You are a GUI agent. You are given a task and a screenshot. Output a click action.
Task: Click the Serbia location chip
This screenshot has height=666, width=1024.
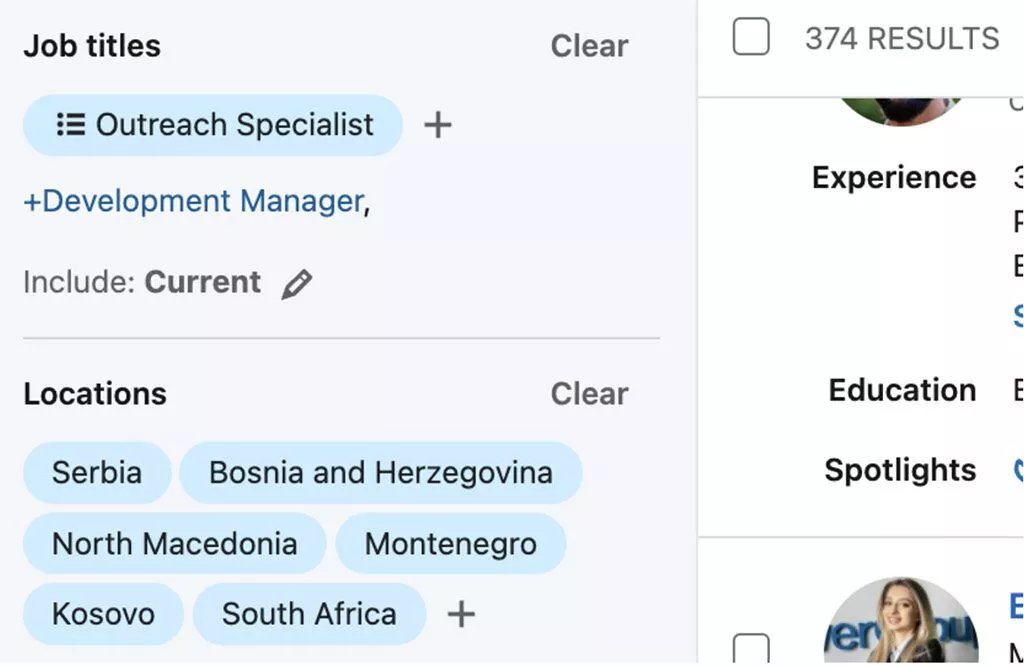97,472
